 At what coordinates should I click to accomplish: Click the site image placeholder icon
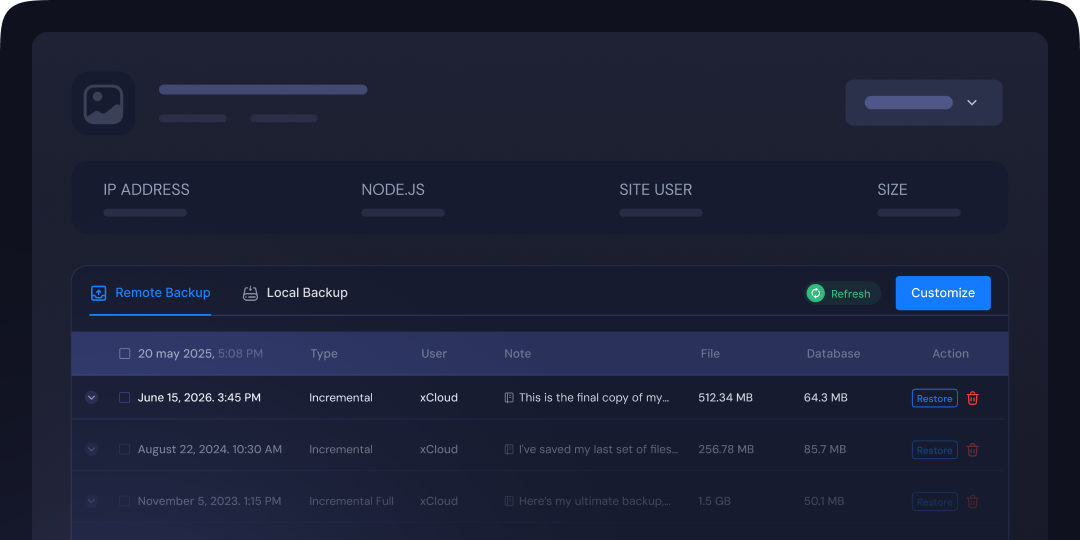(103, 103)
